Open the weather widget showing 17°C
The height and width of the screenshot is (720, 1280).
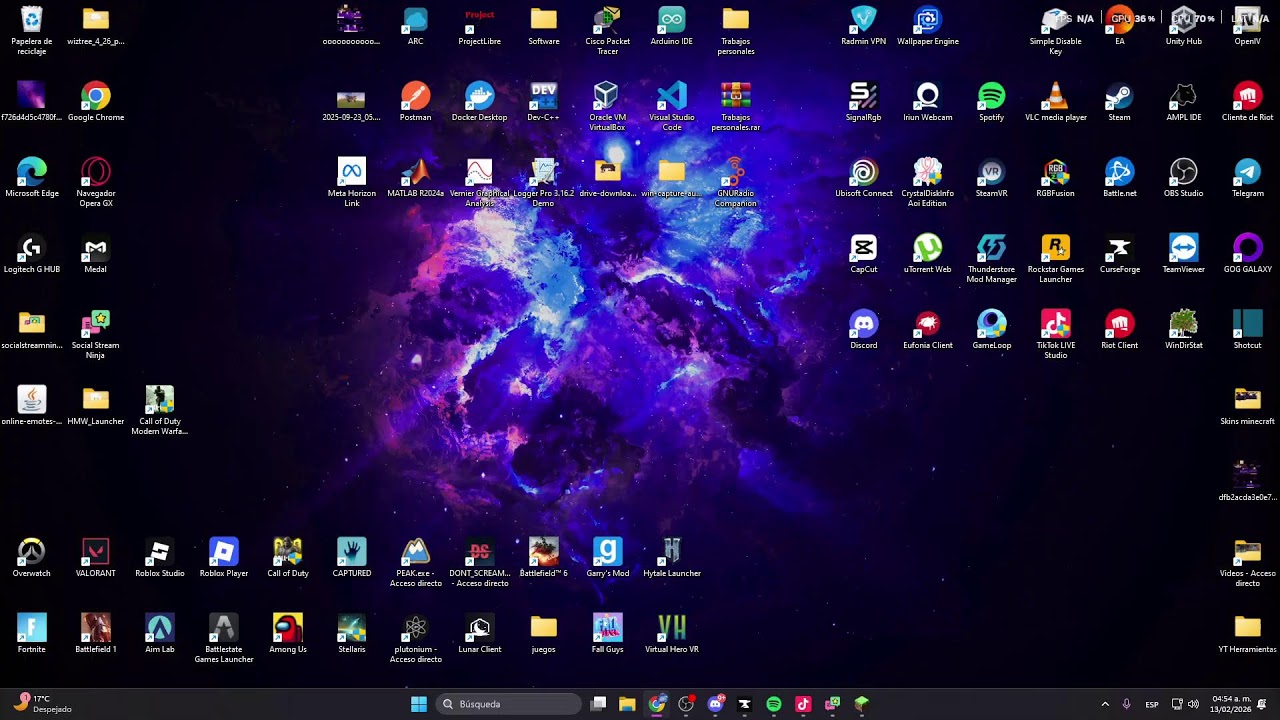[43, 704]
